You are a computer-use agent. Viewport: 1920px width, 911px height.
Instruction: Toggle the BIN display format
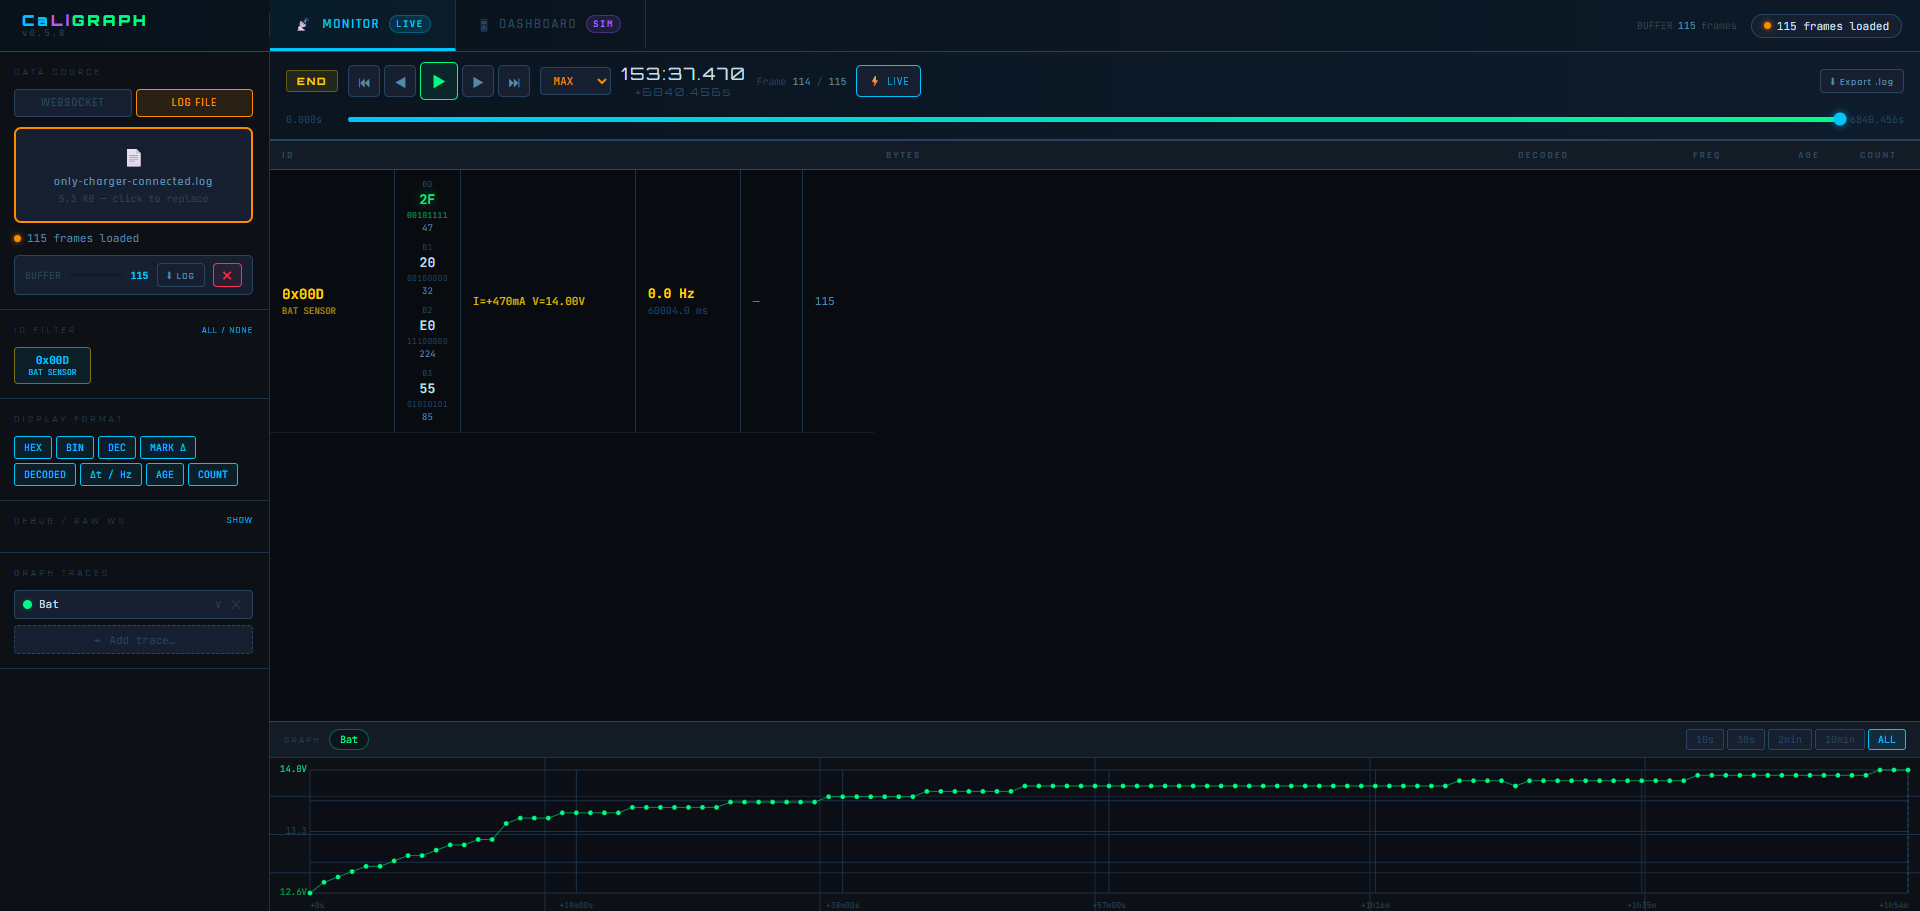pos(75,448)
